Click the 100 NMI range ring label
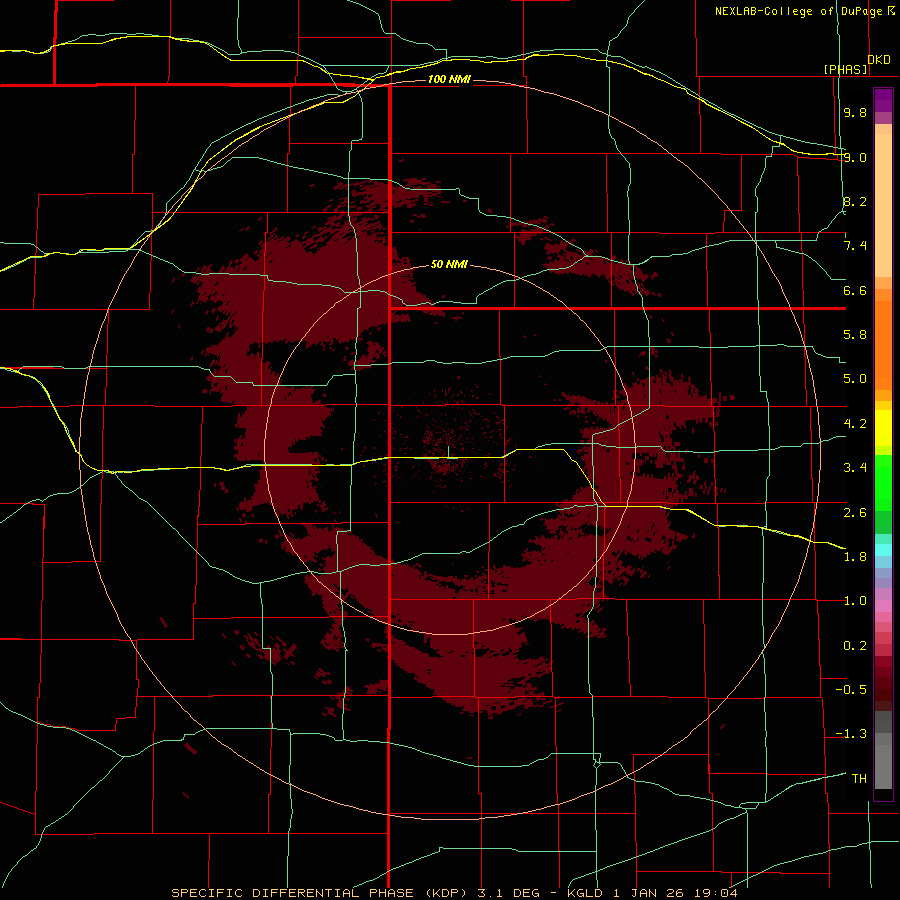Viewport: 900px width, 900px height. coord(449,79)
